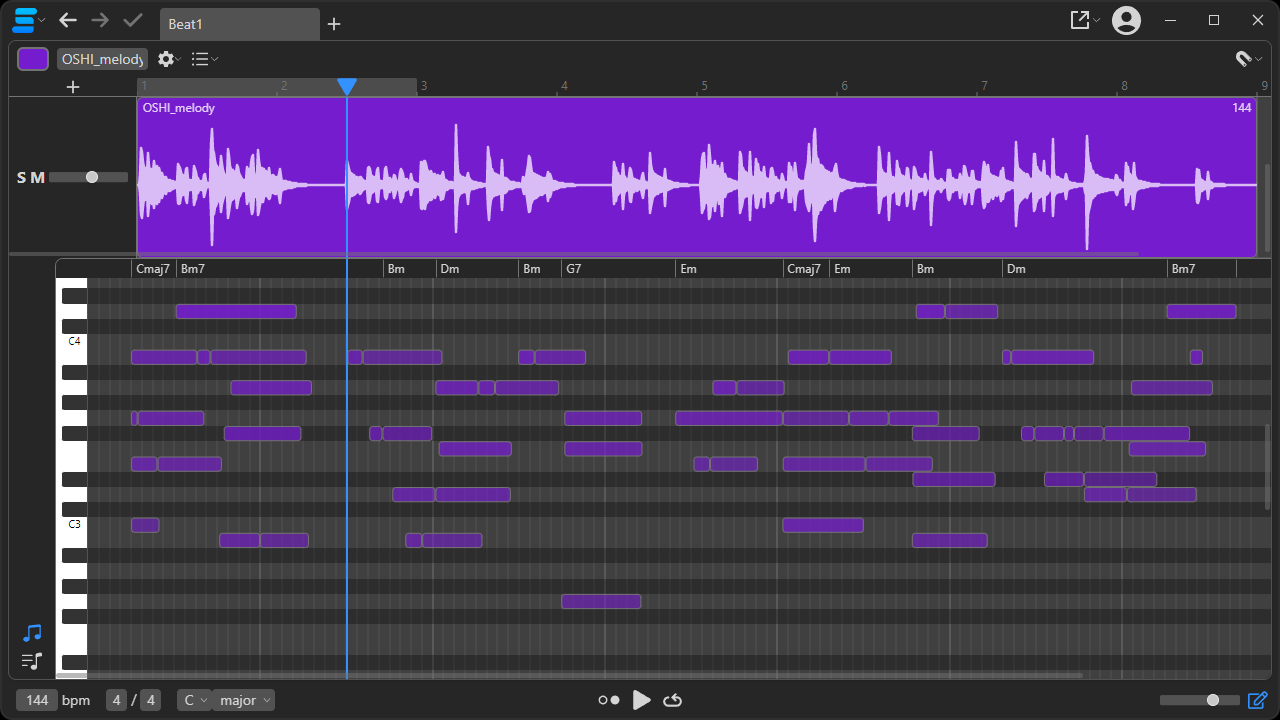Click the track list icon next to gear
The image size is (1280, 720).
[x=199, y=59]
